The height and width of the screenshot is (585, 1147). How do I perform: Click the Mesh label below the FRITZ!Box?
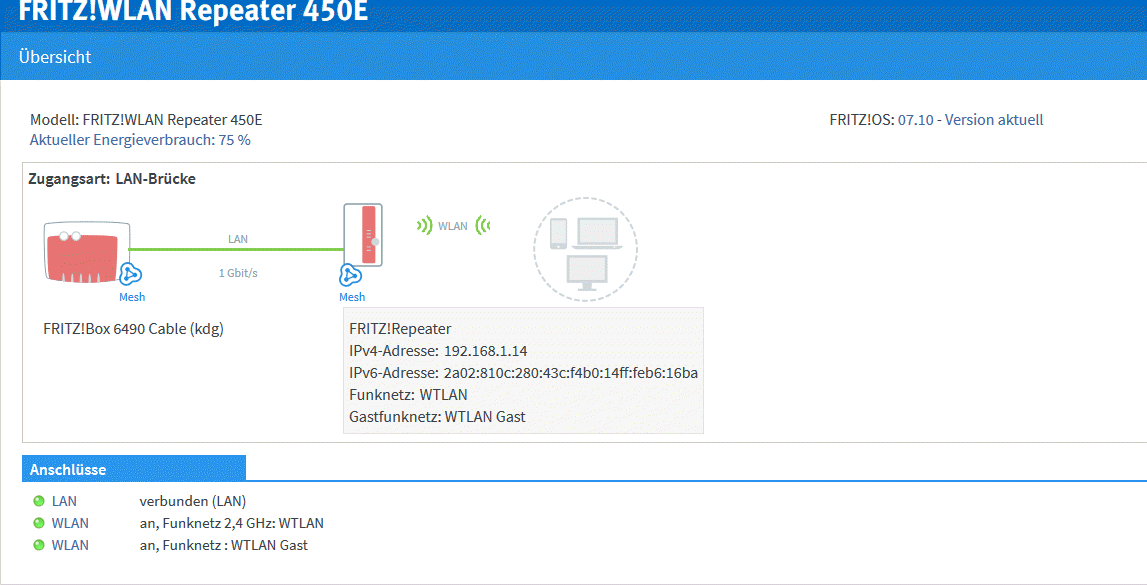pyautogui.click(x=132, y=297)
